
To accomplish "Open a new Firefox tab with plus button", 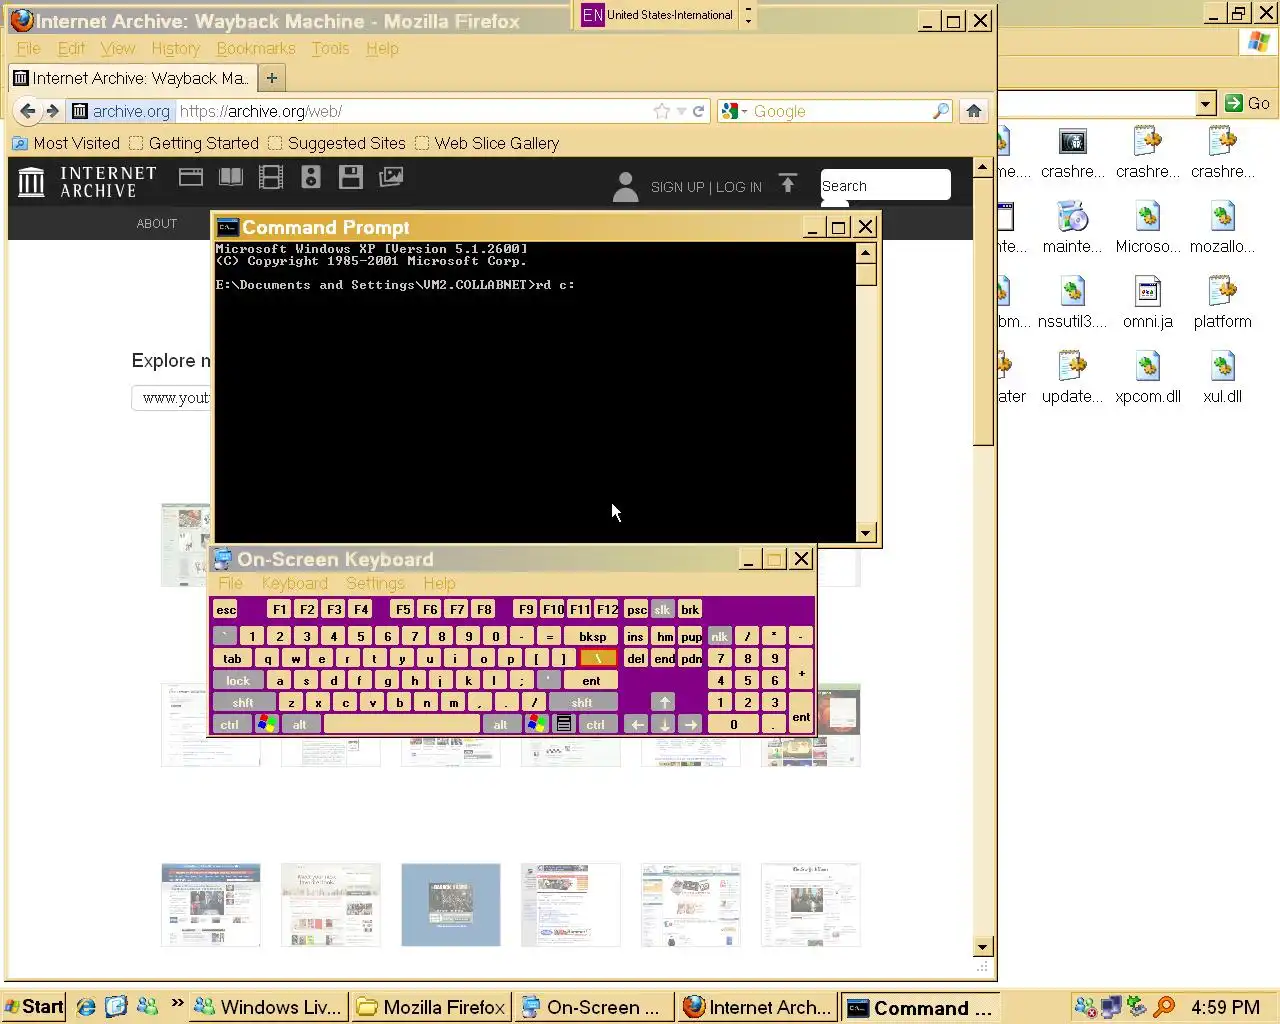I will pyautogui.click(x=272, y=78).
